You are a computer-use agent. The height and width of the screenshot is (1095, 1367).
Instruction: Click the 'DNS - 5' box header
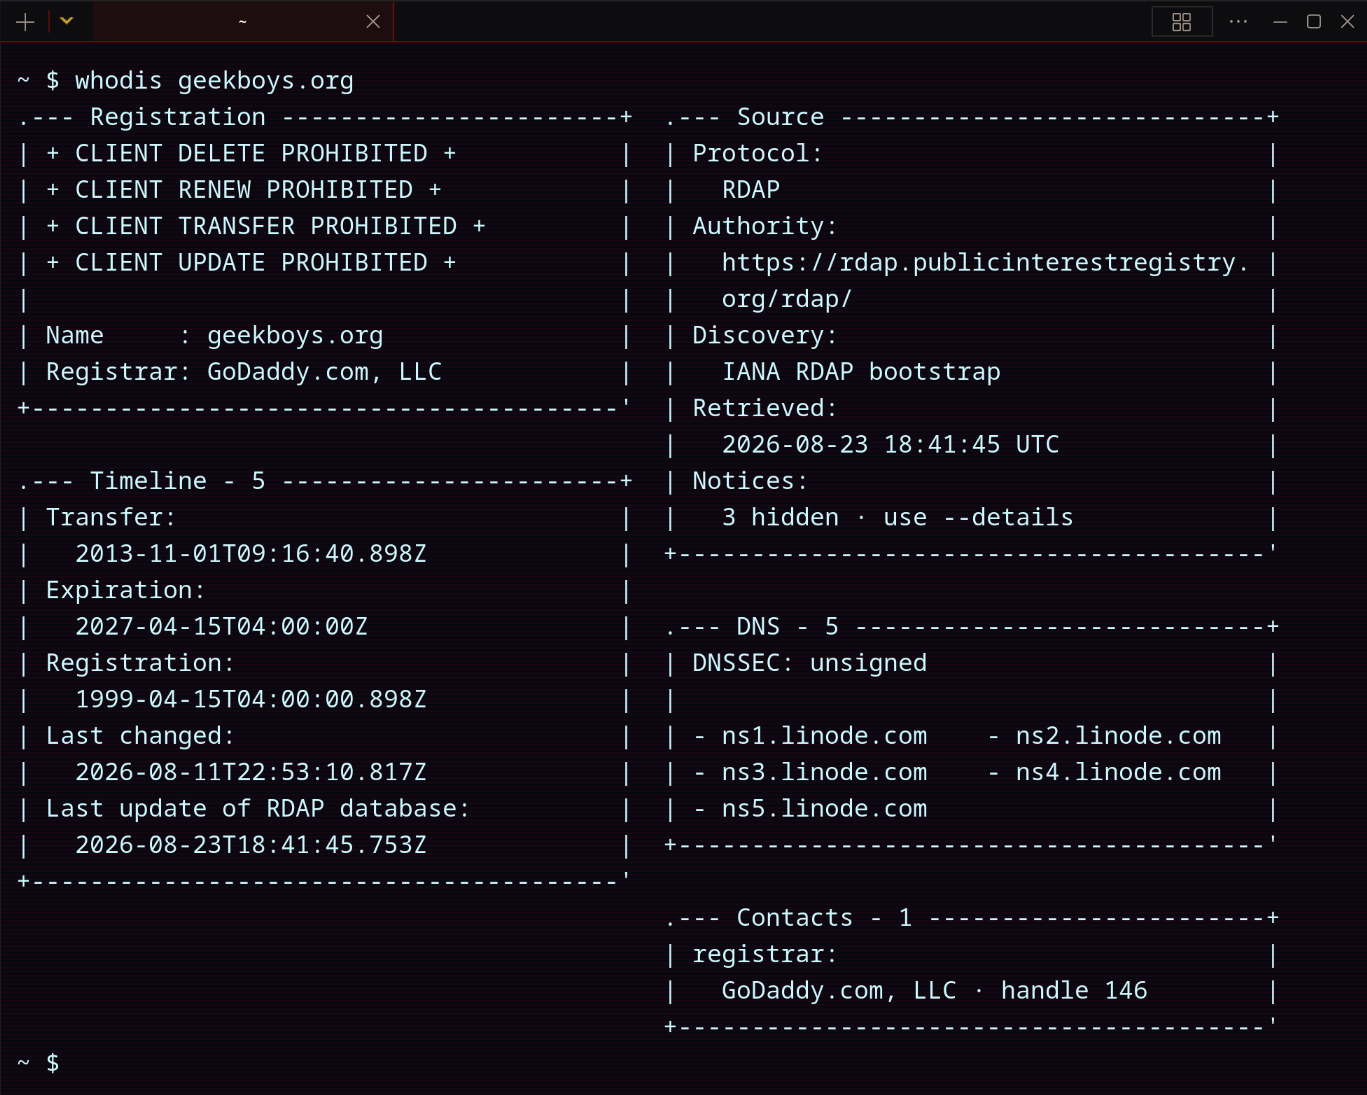788,627
